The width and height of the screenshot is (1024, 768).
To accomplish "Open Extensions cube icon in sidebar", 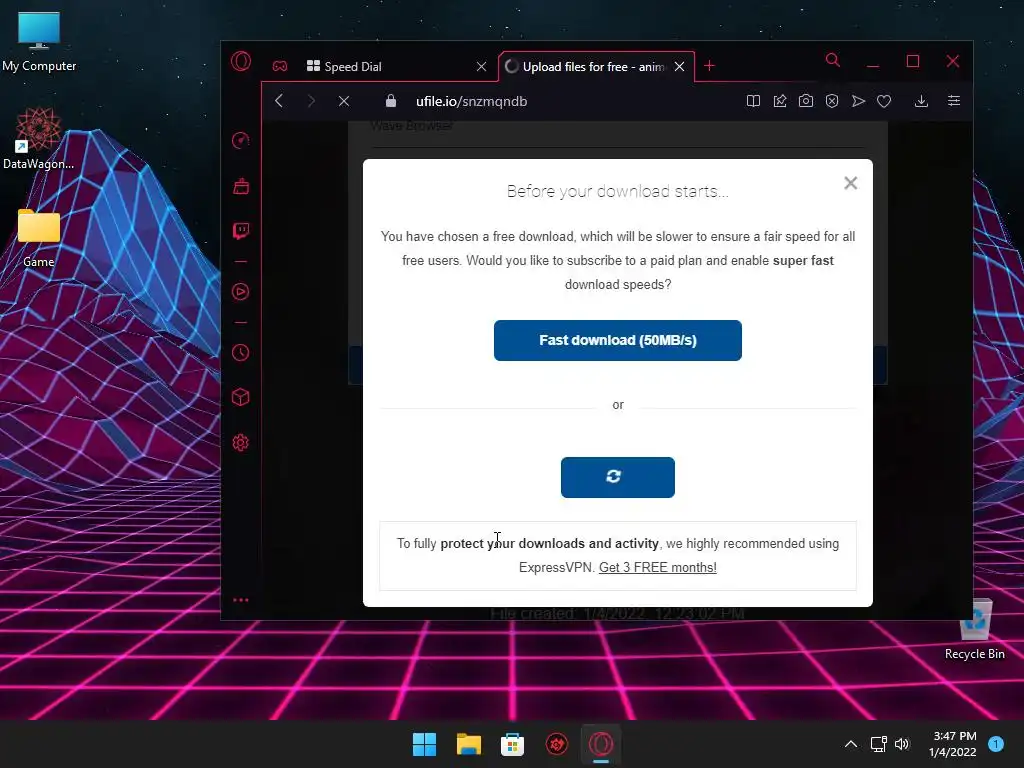I will [x=240, y=397].
